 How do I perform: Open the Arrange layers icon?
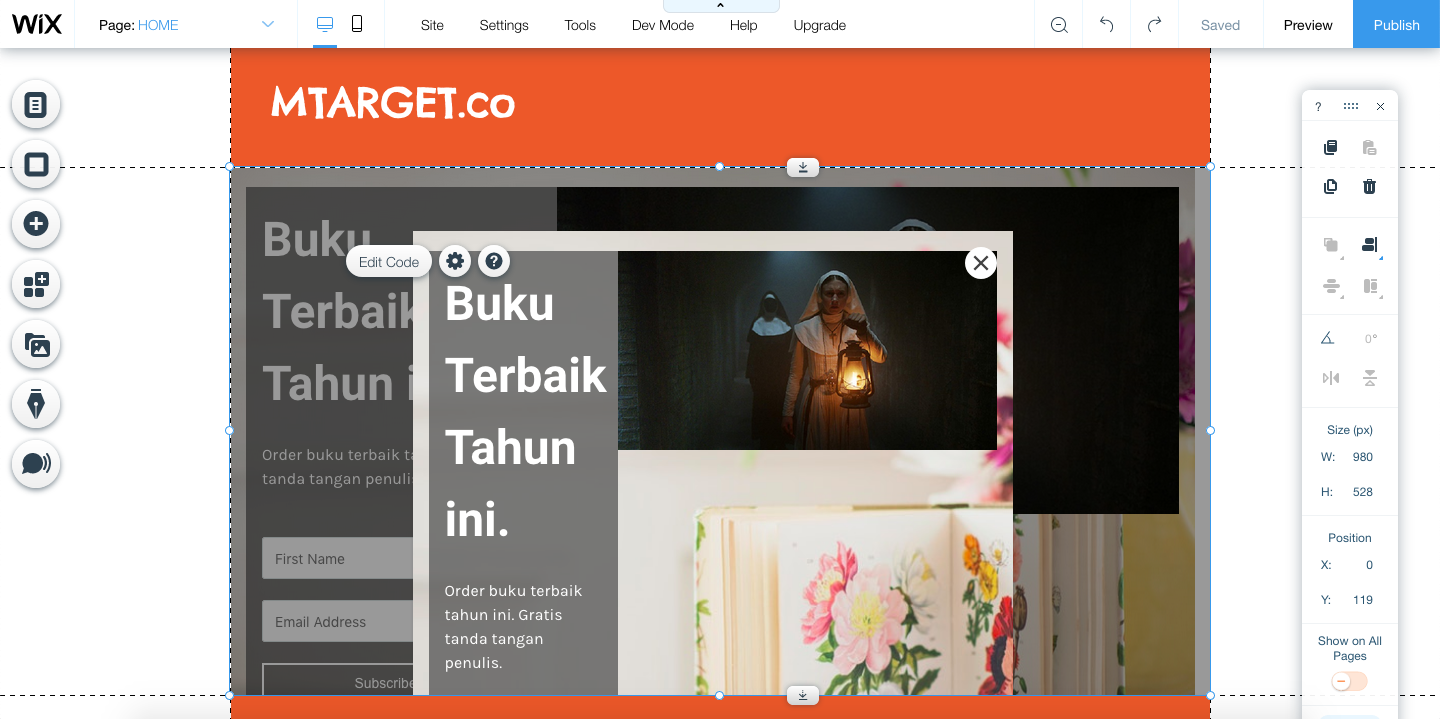pos(1331,245)
